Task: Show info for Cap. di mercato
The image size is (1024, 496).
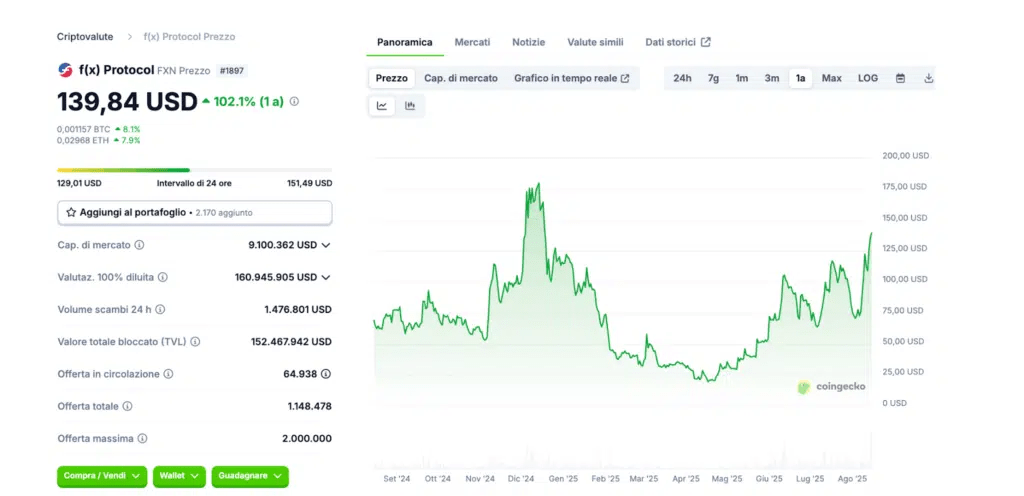Action: coord(139,245)
